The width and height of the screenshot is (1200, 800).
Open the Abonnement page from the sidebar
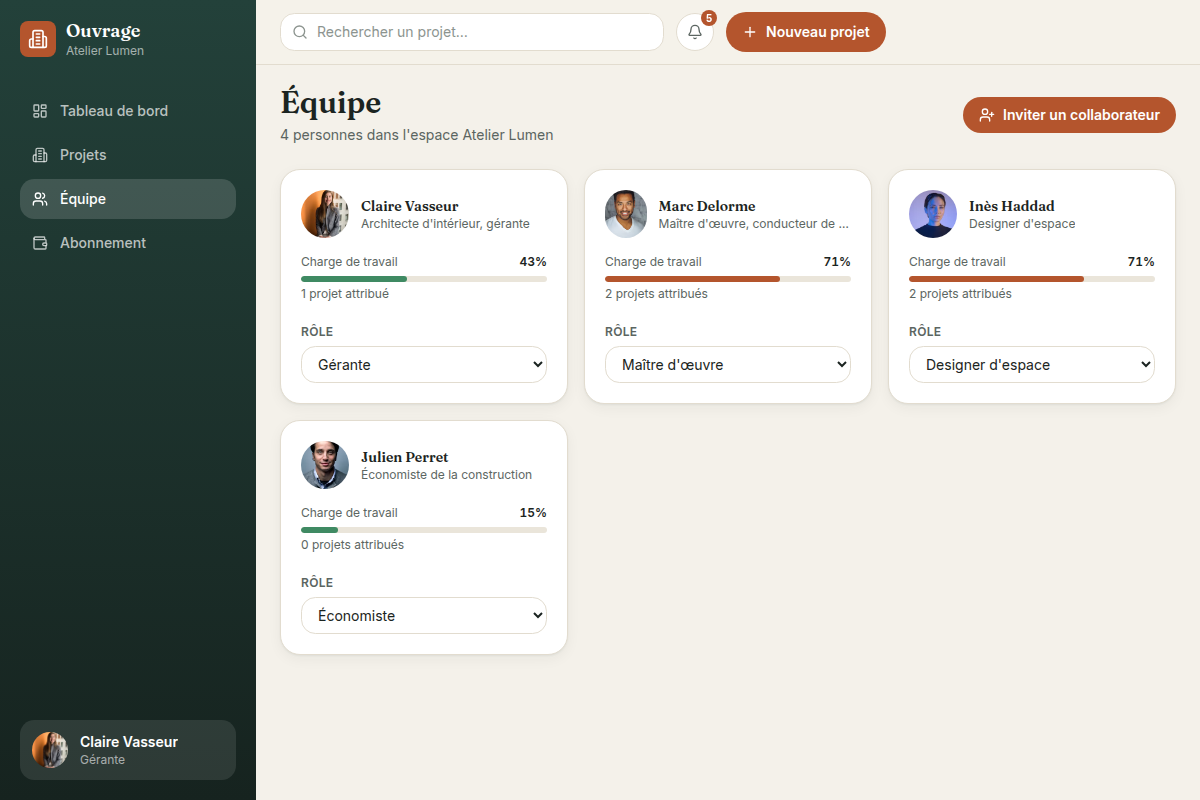tap(128, 243)
